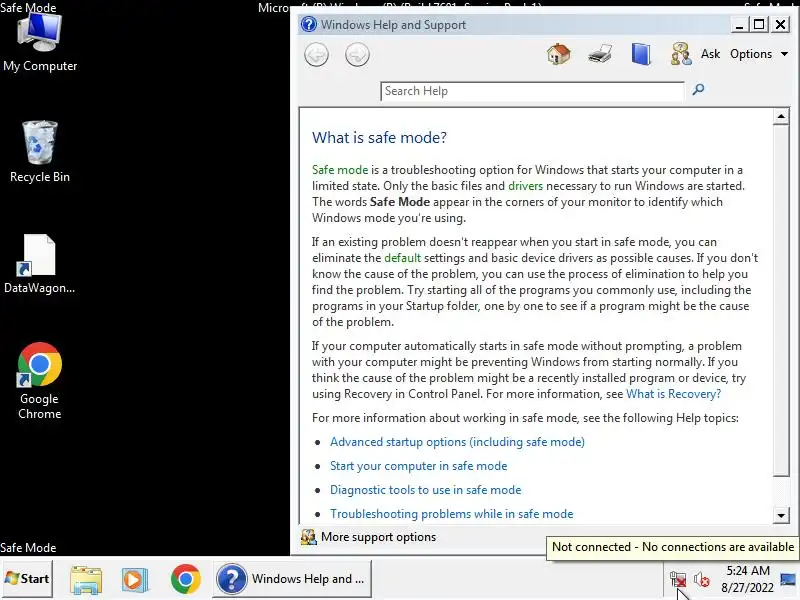This screenshot has width=800, height=600.
Task: Go forward in Help and Support
Action: [357, 55]
